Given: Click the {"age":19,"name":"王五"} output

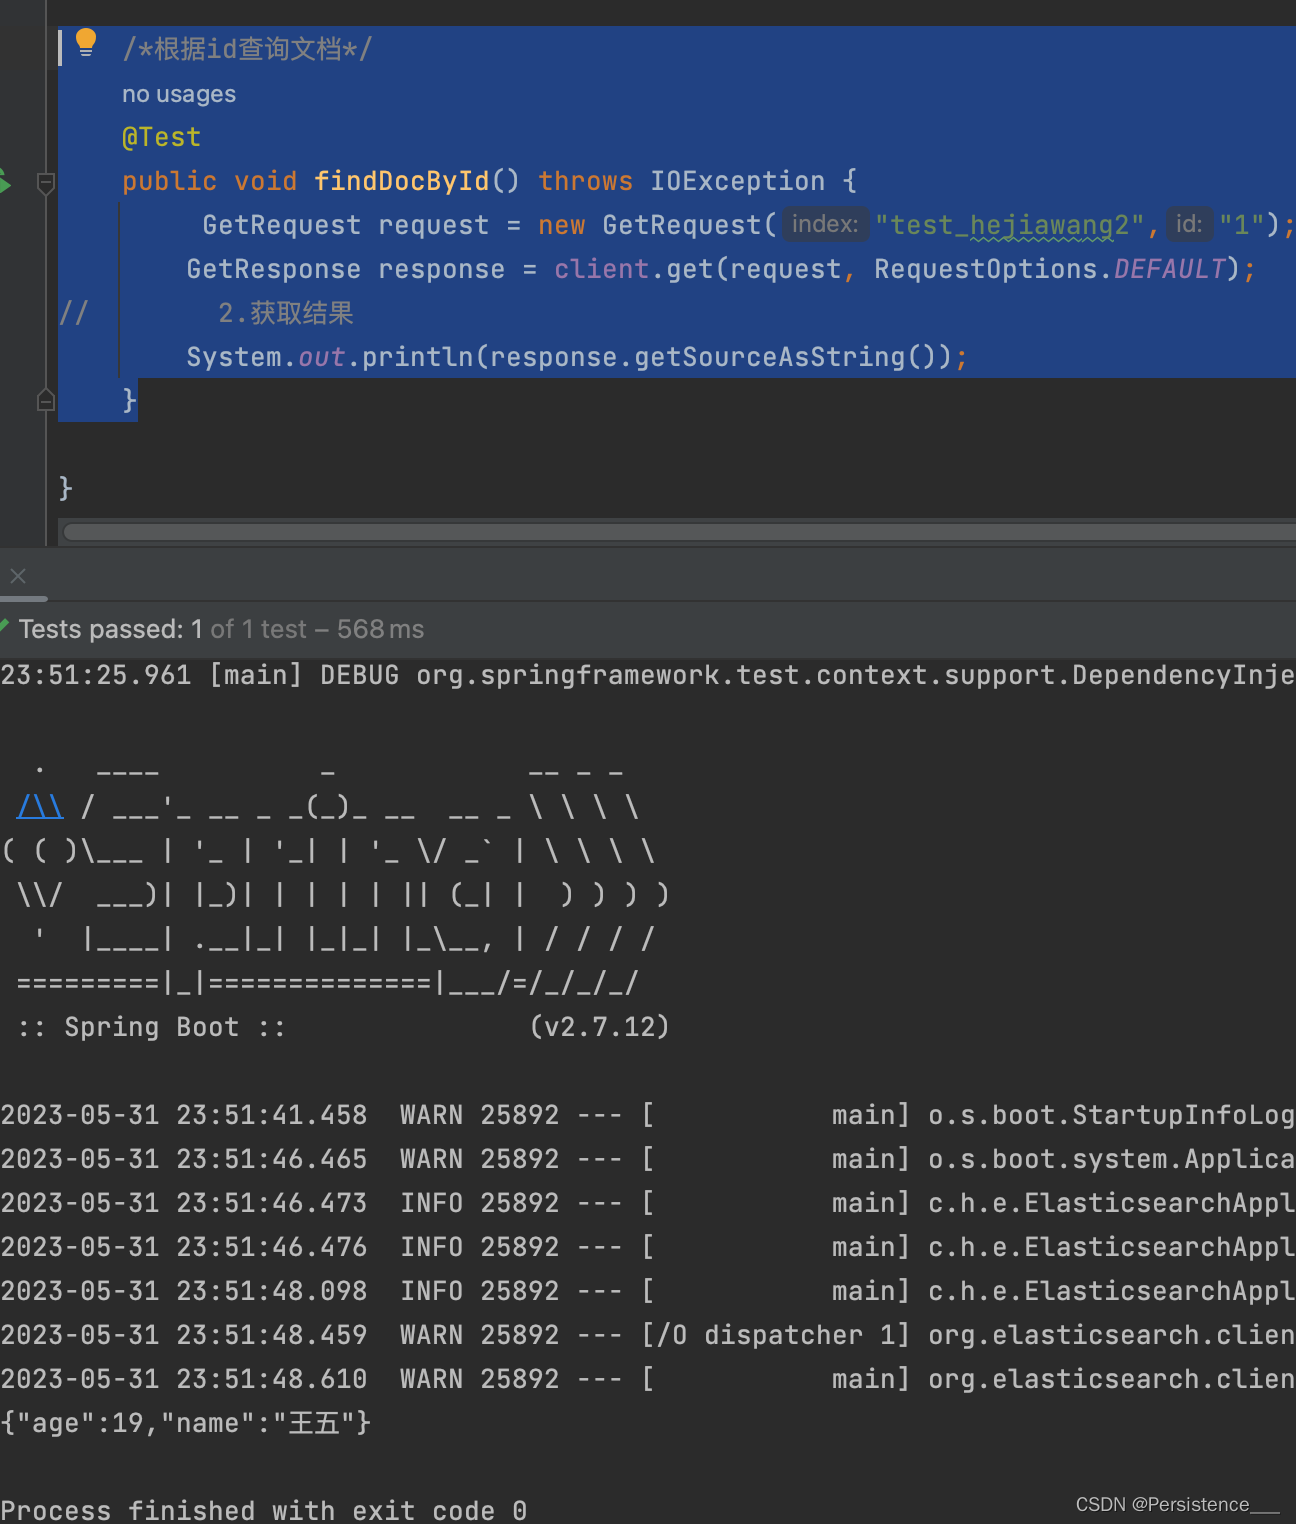Looking at the screenshot, I should 186,1423.
